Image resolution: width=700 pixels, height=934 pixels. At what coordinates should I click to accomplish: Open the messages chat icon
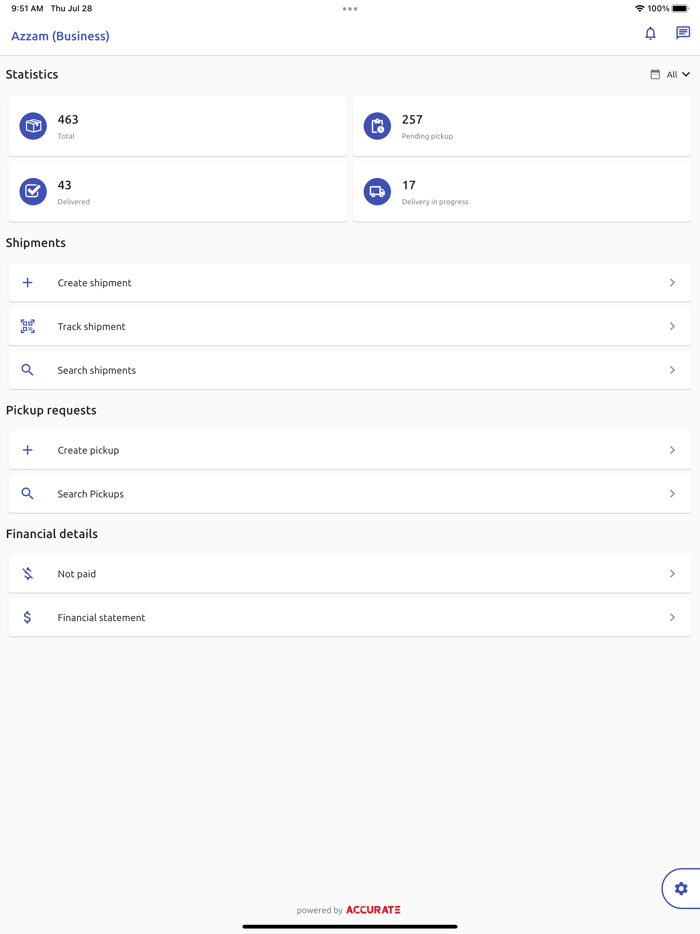click(683, 34)
